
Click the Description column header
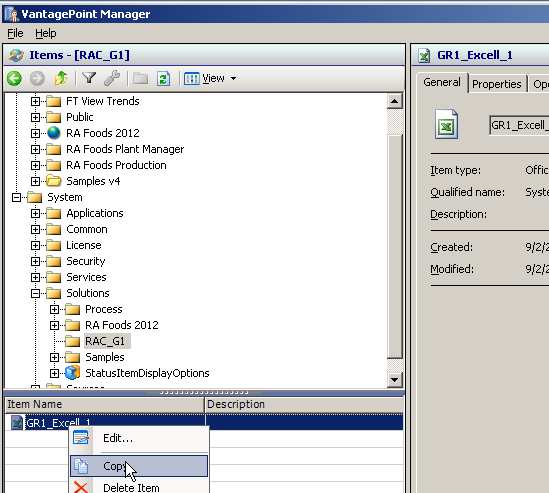pos(304,404)
